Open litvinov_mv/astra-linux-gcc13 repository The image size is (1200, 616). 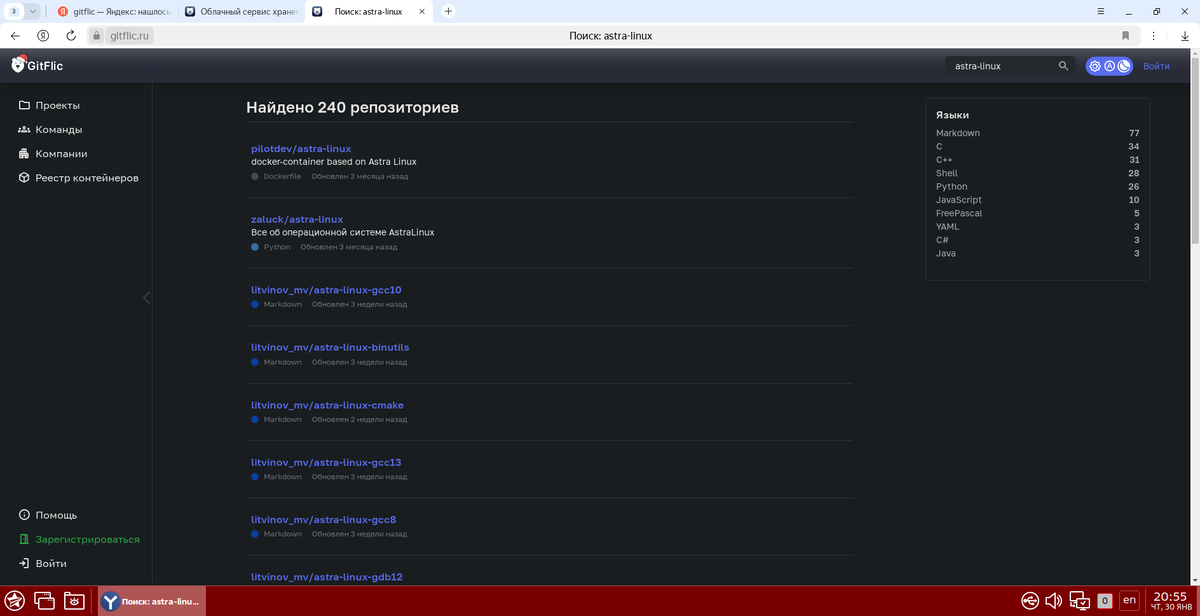(326, 462)
